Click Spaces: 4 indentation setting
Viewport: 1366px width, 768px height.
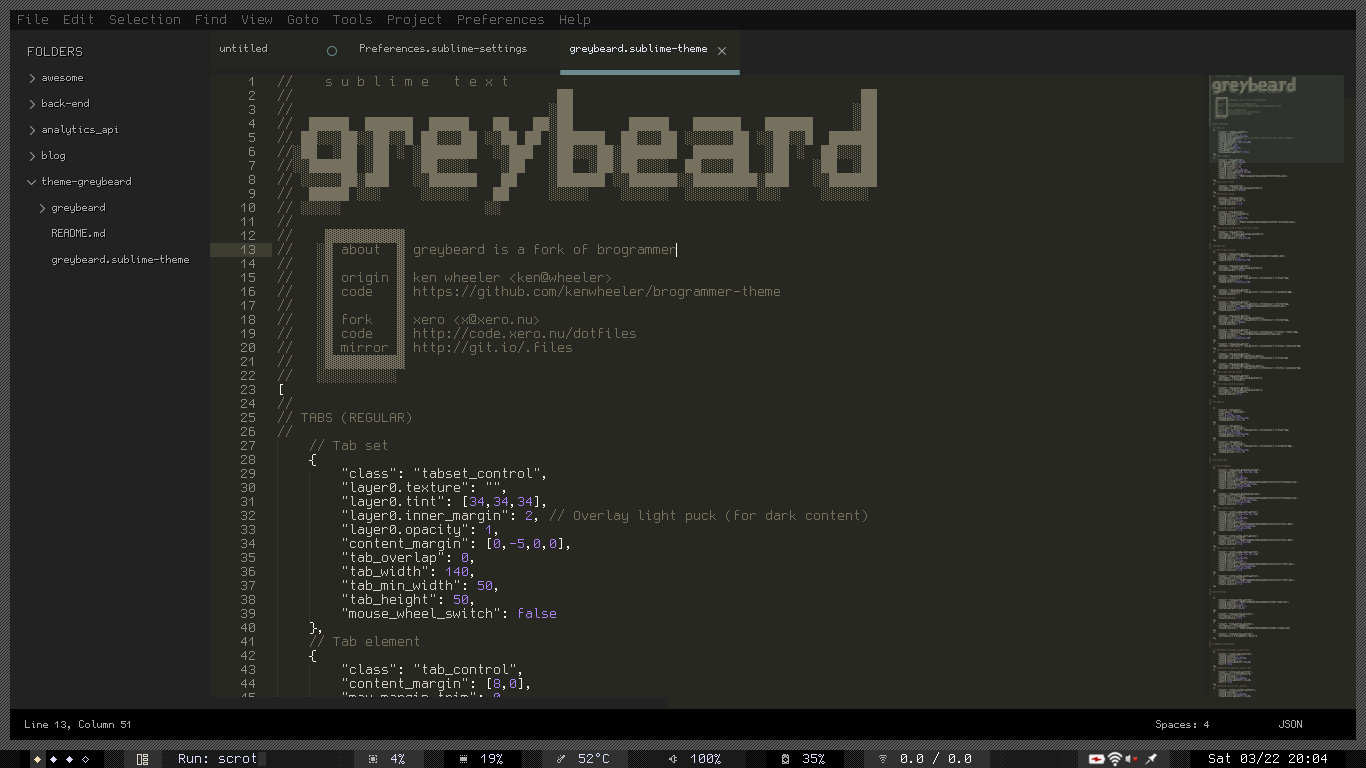(1182, 724)
